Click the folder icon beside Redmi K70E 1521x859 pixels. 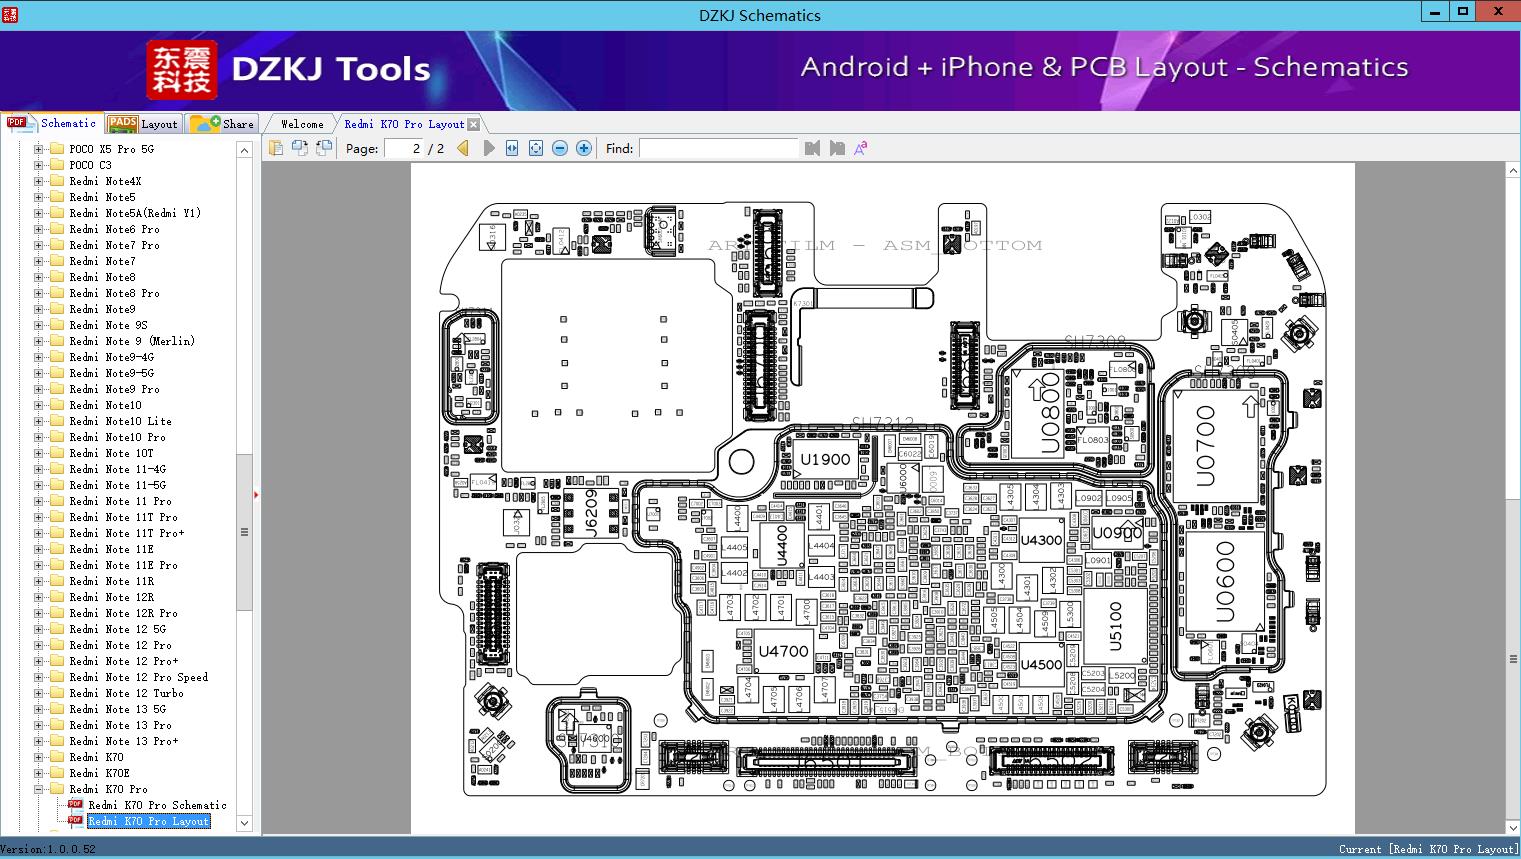click(x=57, y=773)
